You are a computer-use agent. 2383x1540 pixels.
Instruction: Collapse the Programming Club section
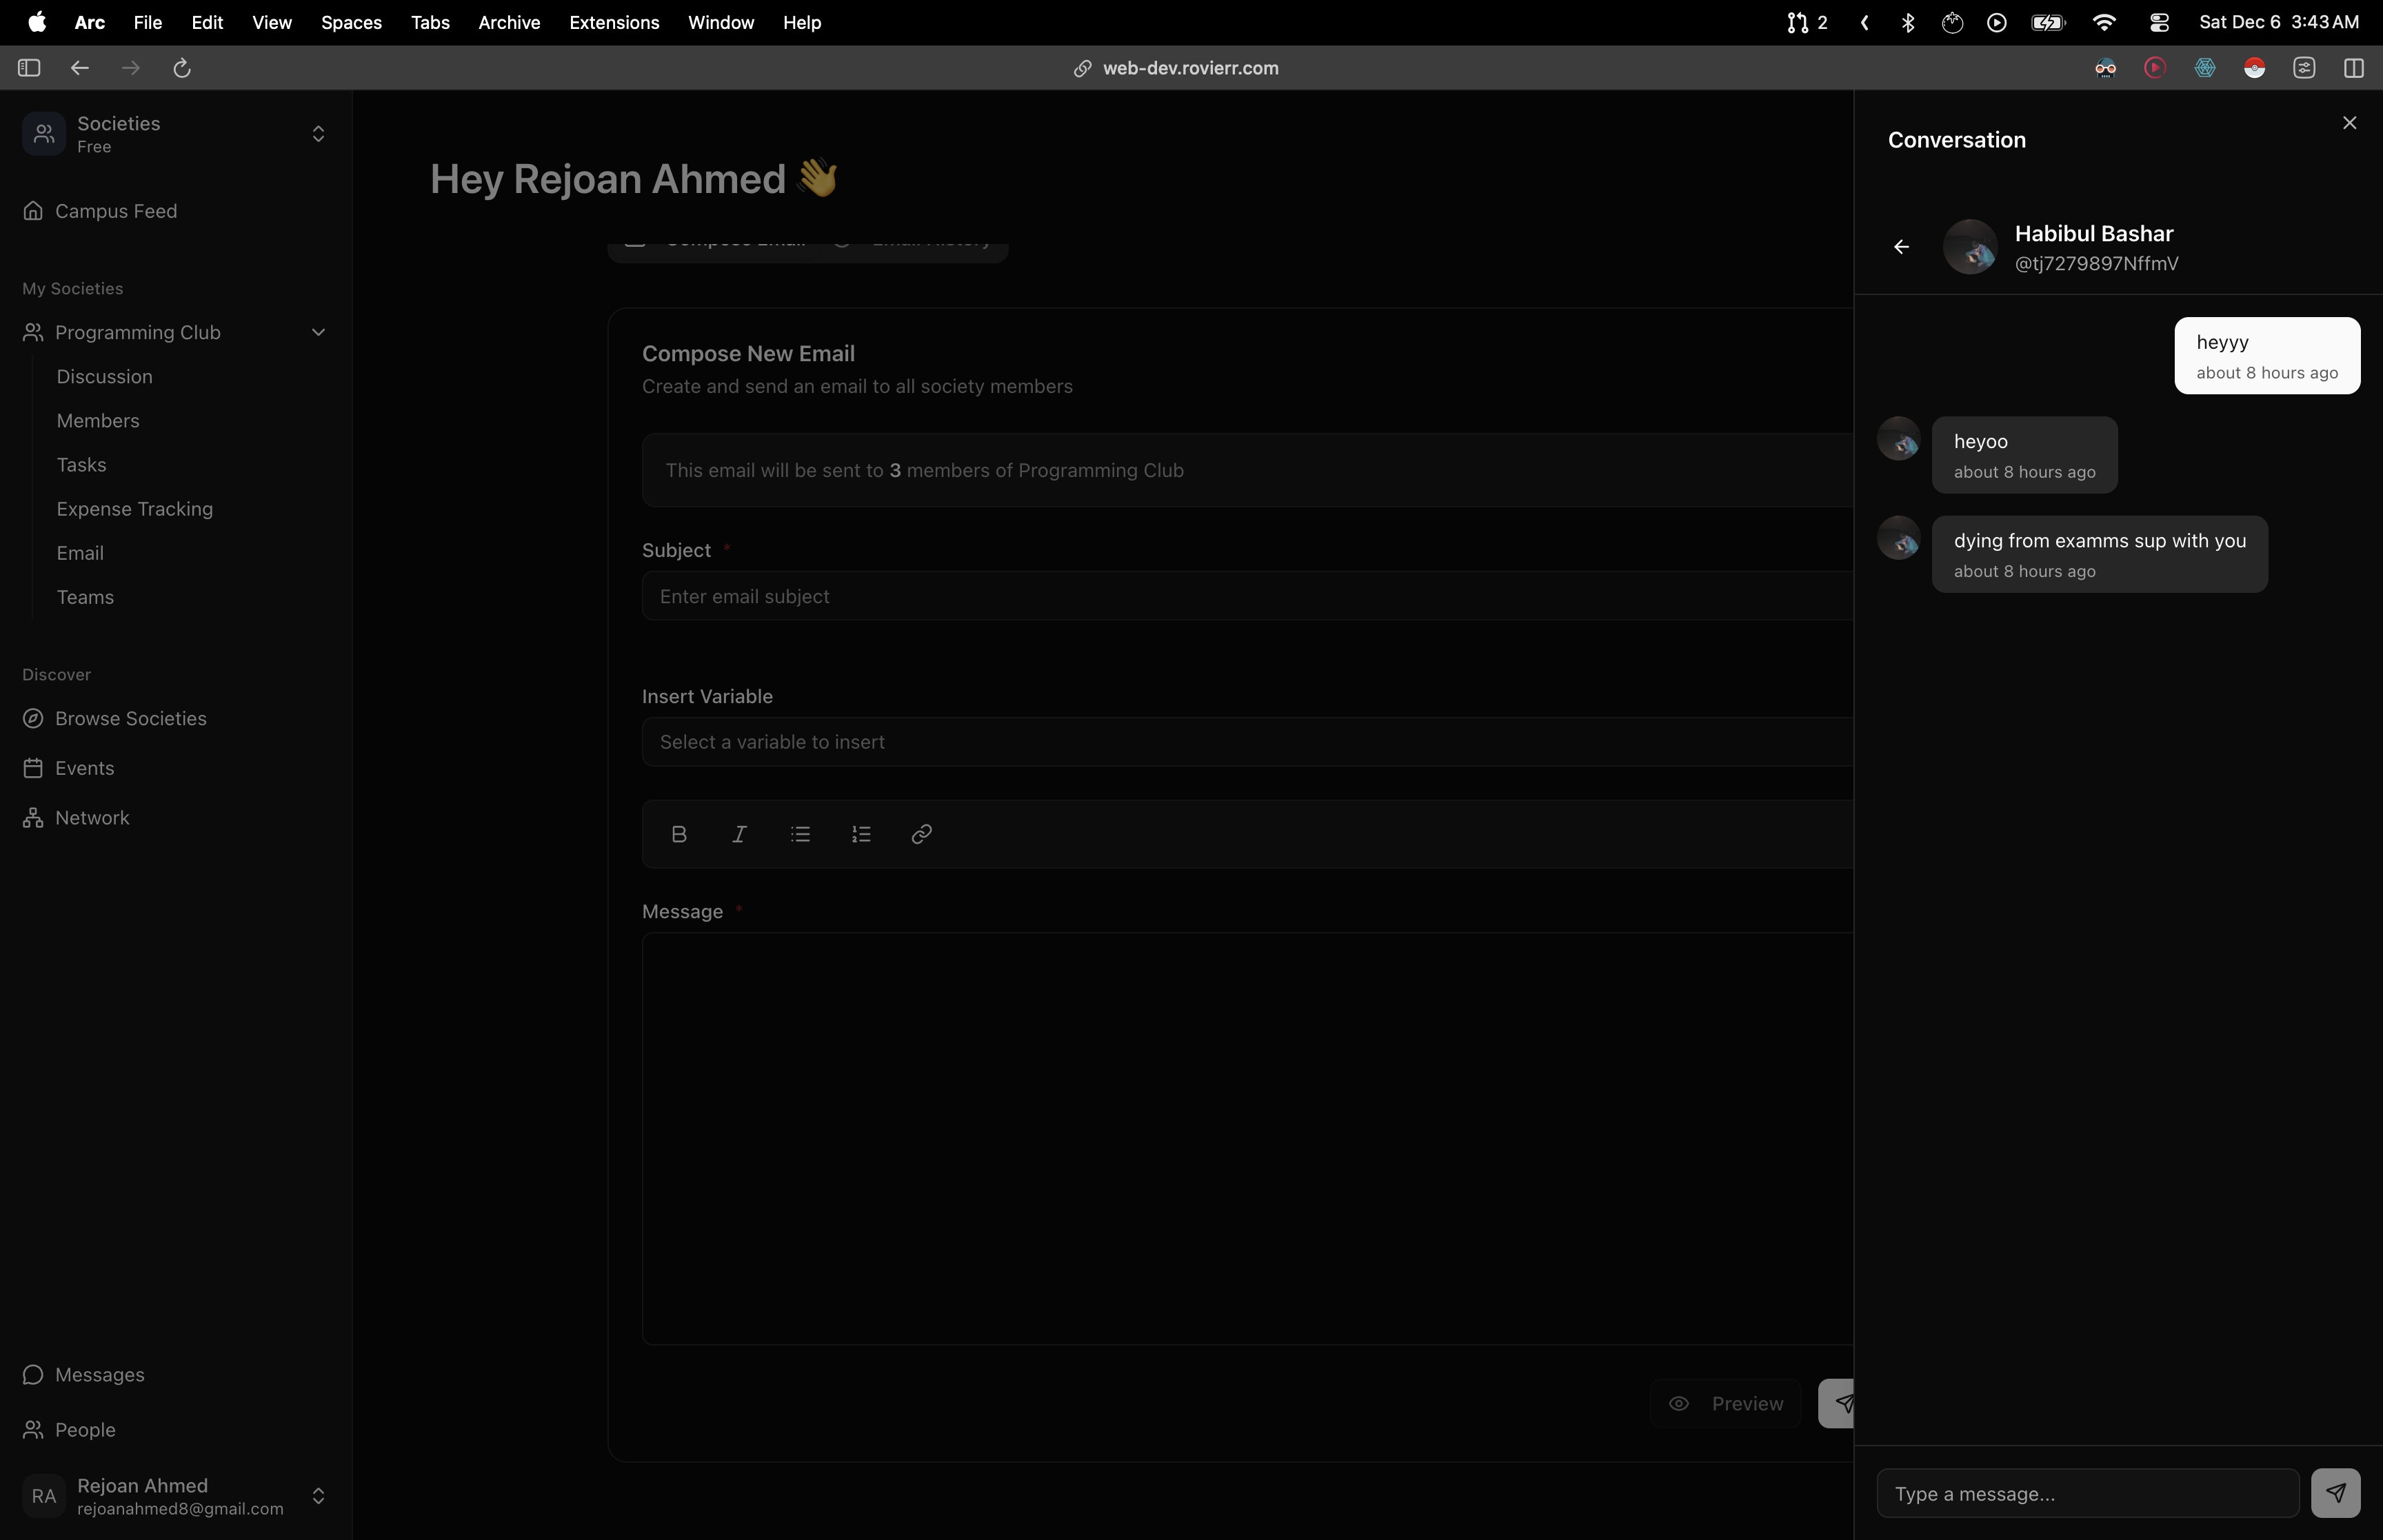tap(318, 333)
